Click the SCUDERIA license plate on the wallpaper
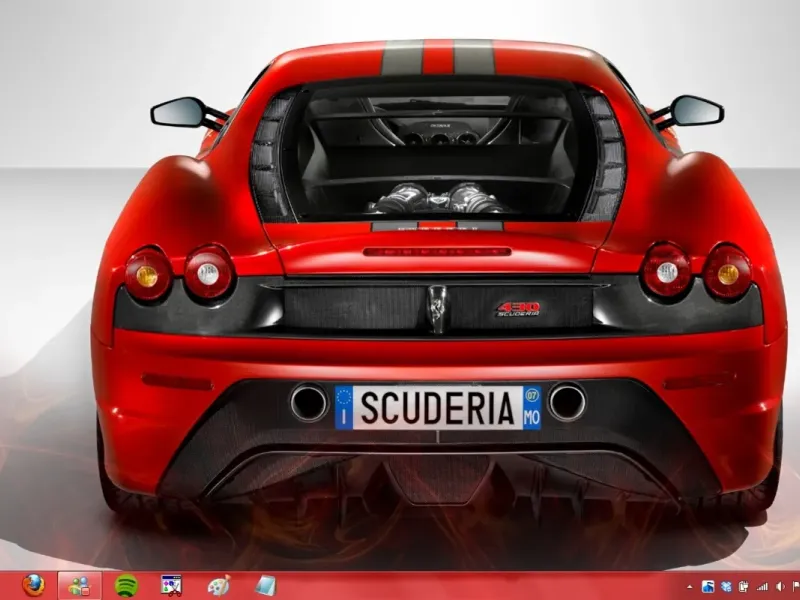 pos(438,408)
